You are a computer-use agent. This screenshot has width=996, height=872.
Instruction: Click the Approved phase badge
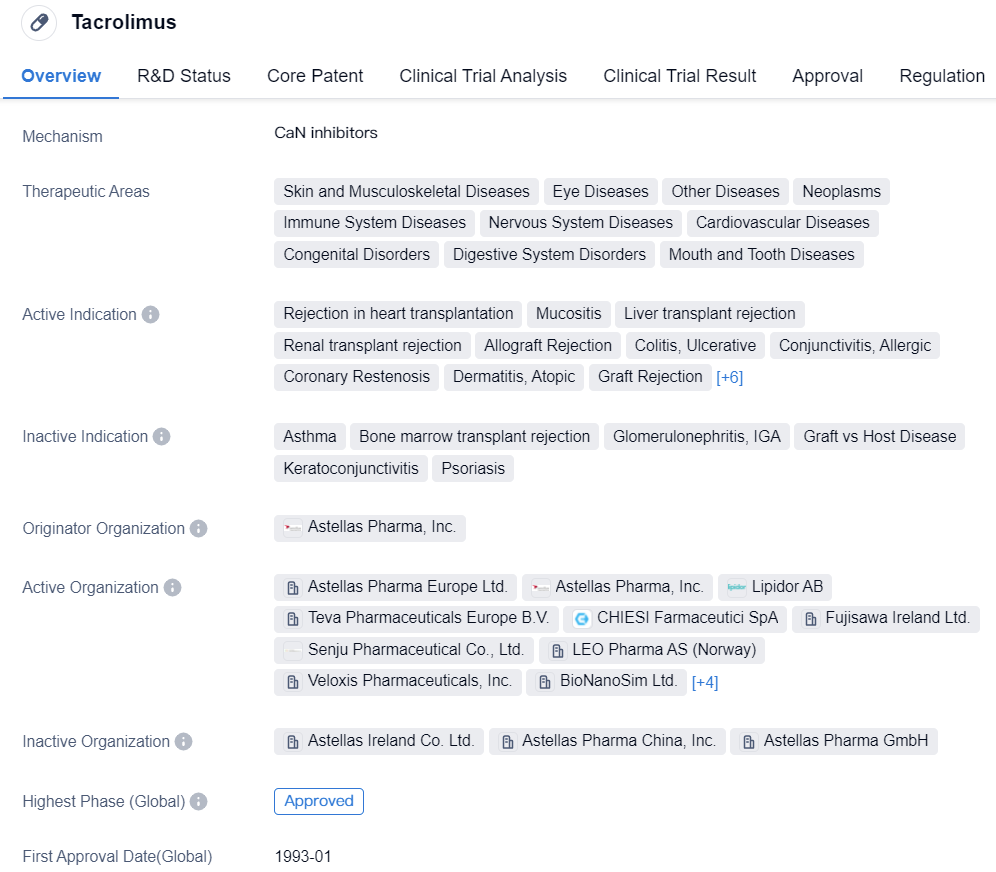319,801
